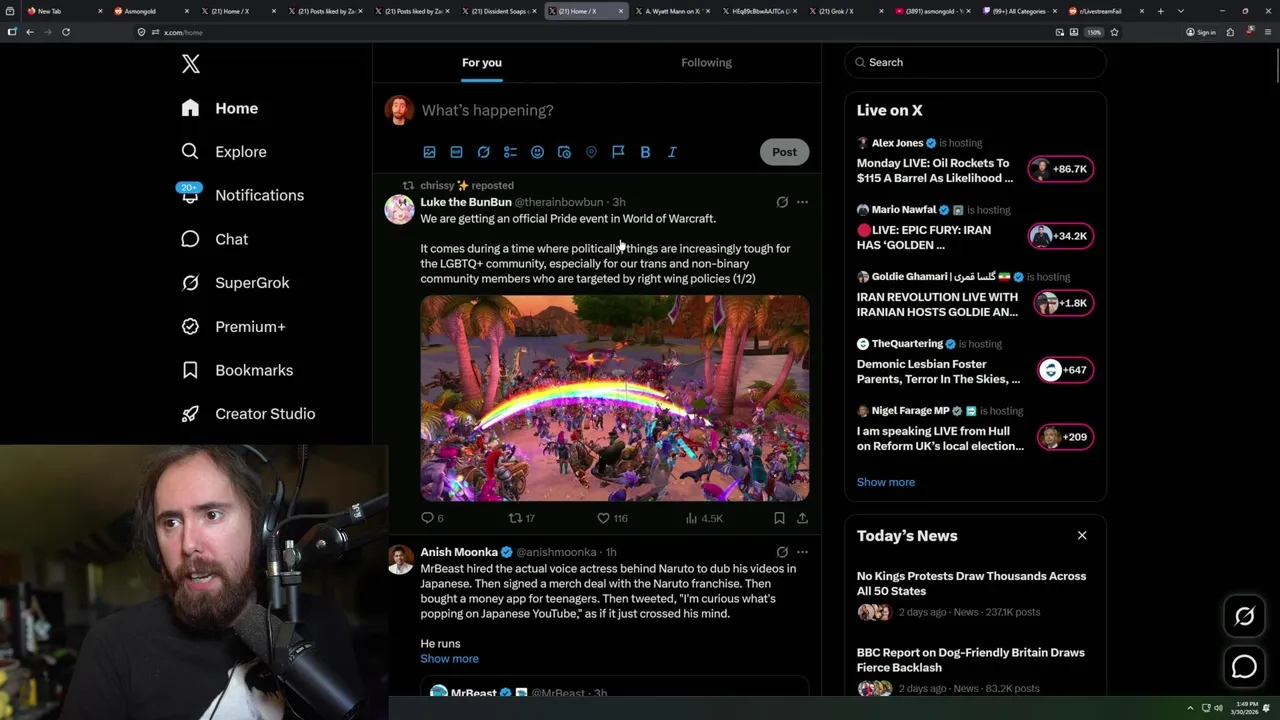Join Alex Jones live with +86.7K
Screen dimensions: 1280x720
1061,169
